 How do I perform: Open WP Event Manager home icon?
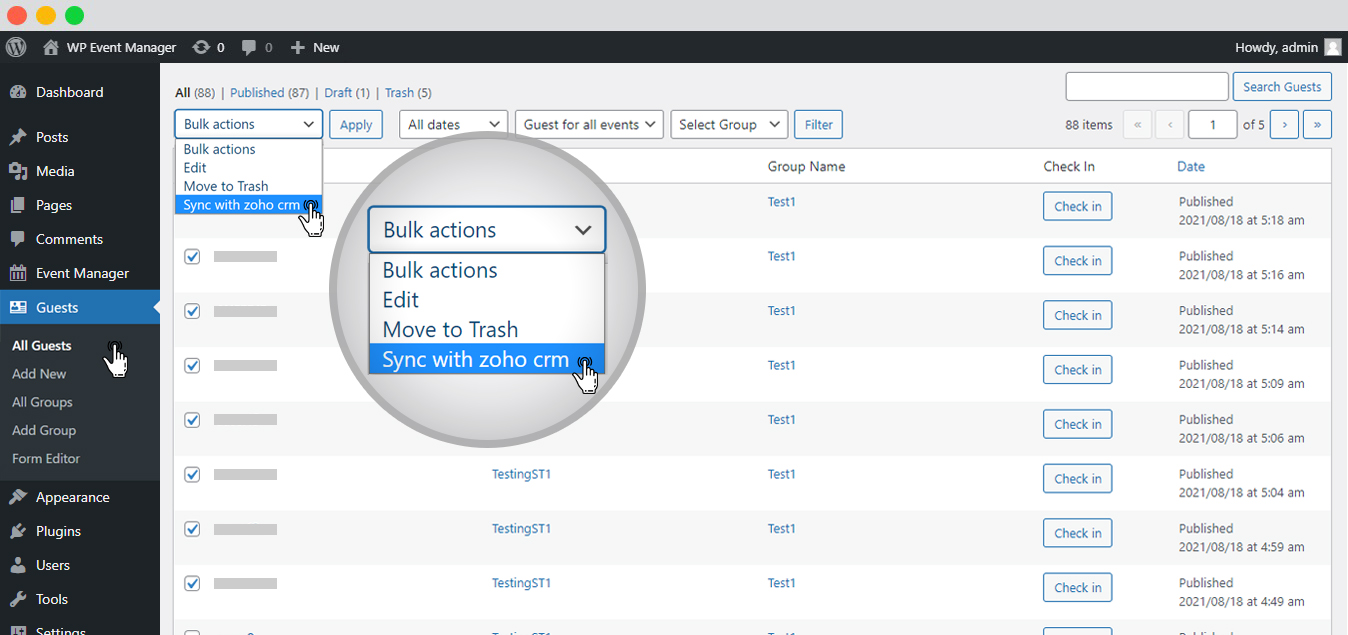pyautogui.click(x=51, y=47)
